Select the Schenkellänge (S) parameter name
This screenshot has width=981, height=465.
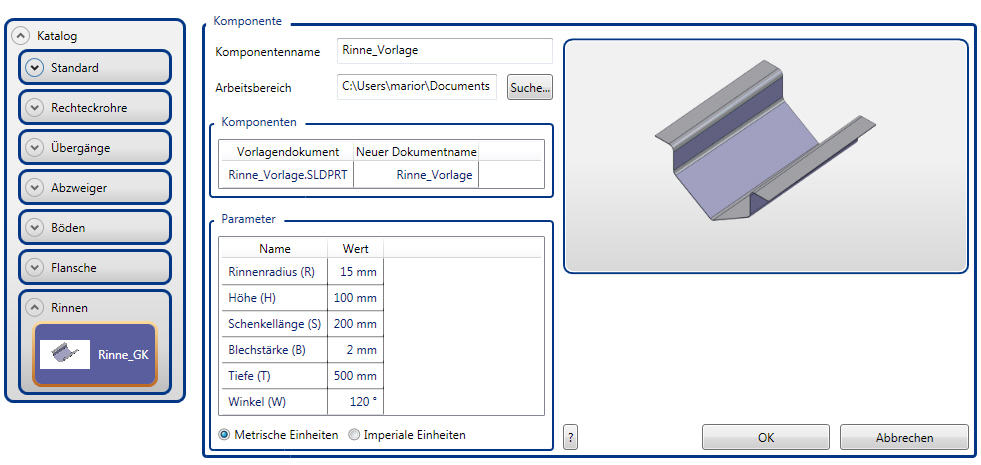(x=274, y=324)
